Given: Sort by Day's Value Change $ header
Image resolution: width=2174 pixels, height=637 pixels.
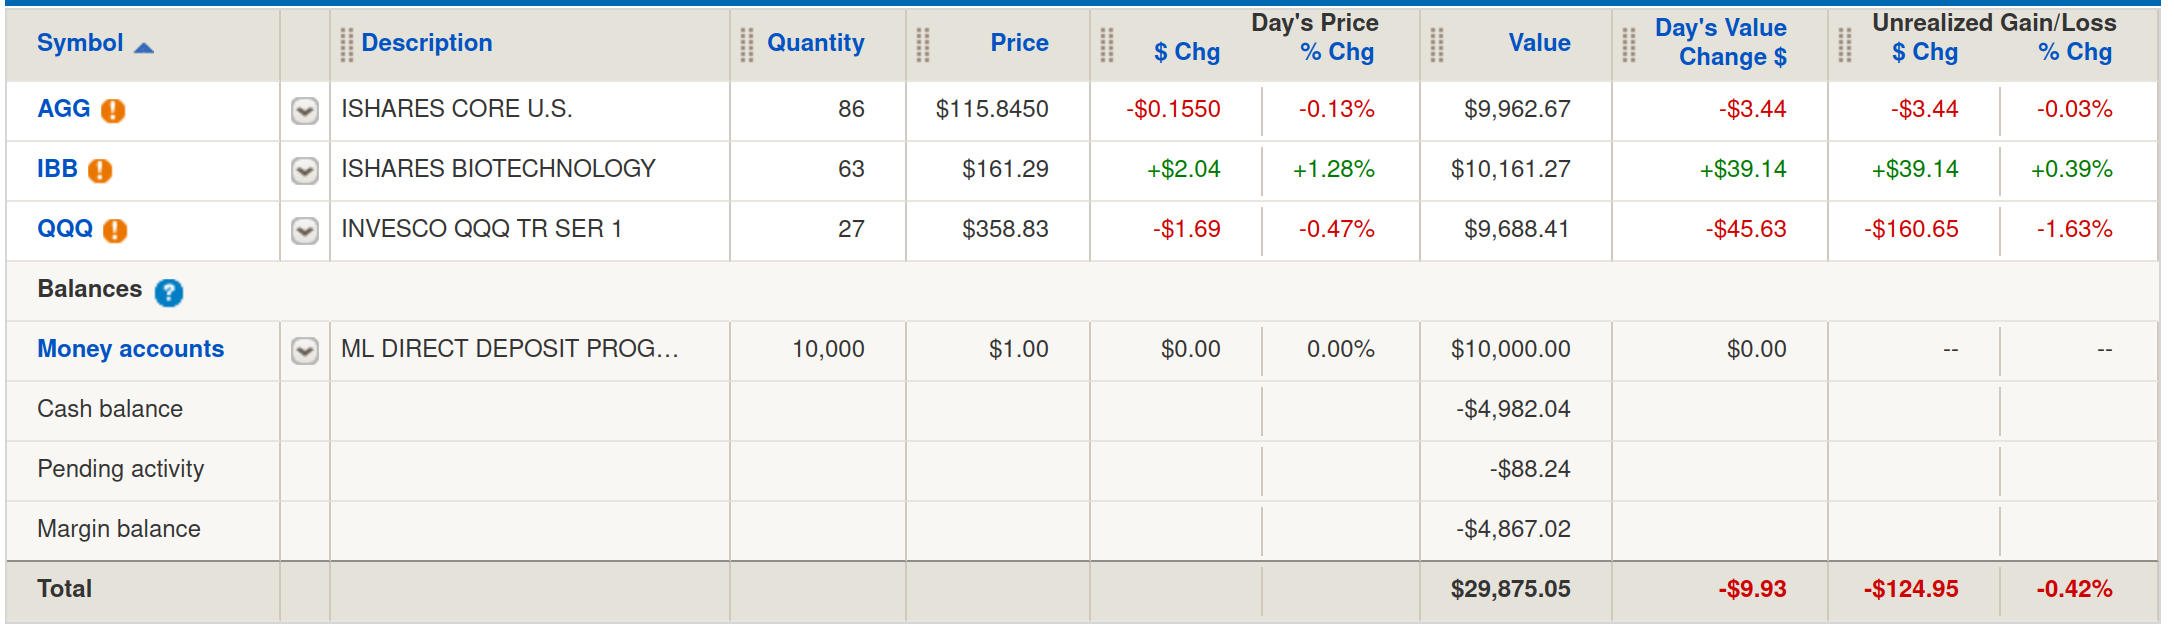Looking at the screenshot, I should (1721, 43).
